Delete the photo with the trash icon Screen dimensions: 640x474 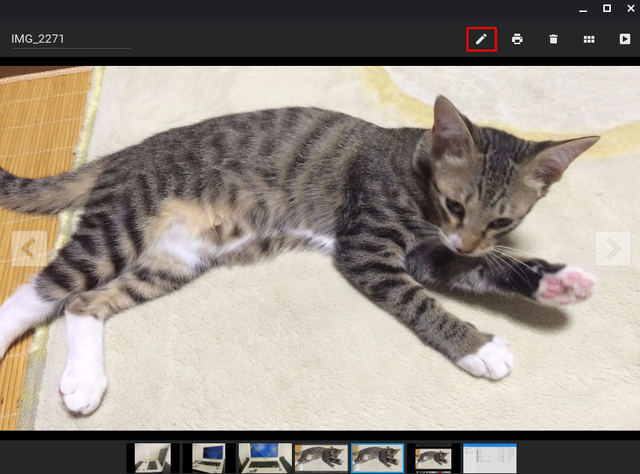pos(553,39)
